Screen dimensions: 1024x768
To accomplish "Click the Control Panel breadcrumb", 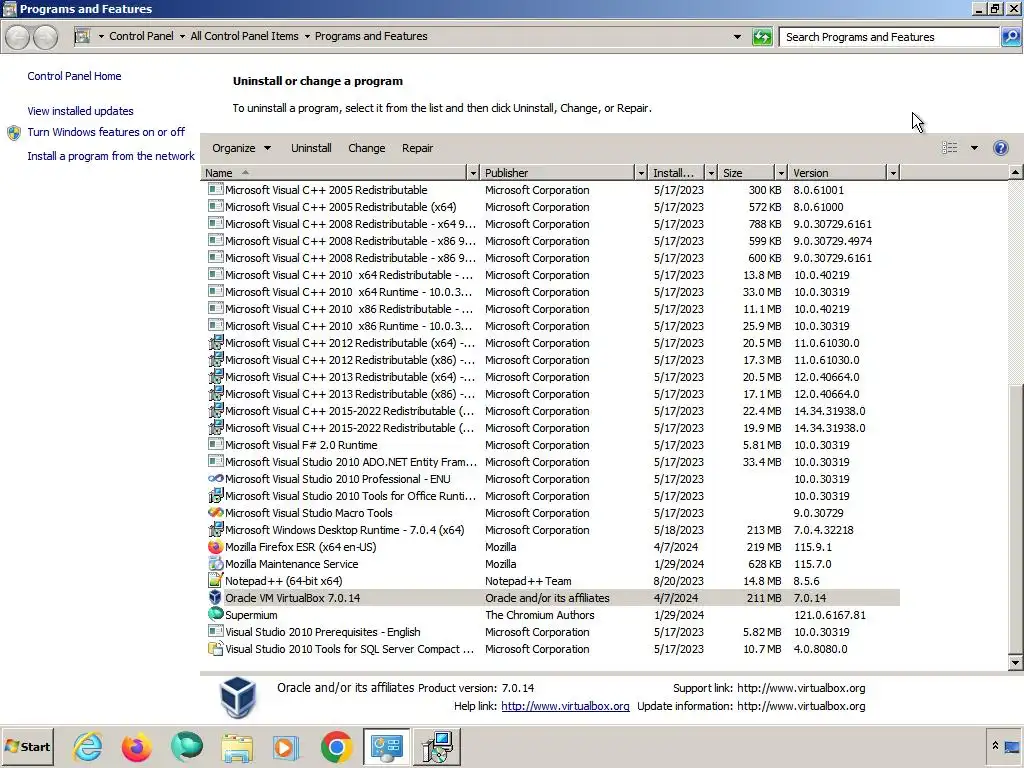I will coord(141,37).
